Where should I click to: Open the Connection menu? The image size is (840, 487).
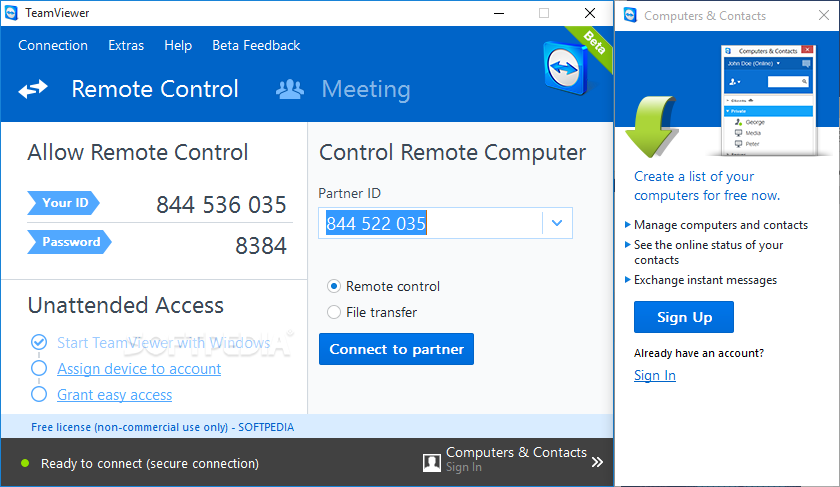coord(53,46)
